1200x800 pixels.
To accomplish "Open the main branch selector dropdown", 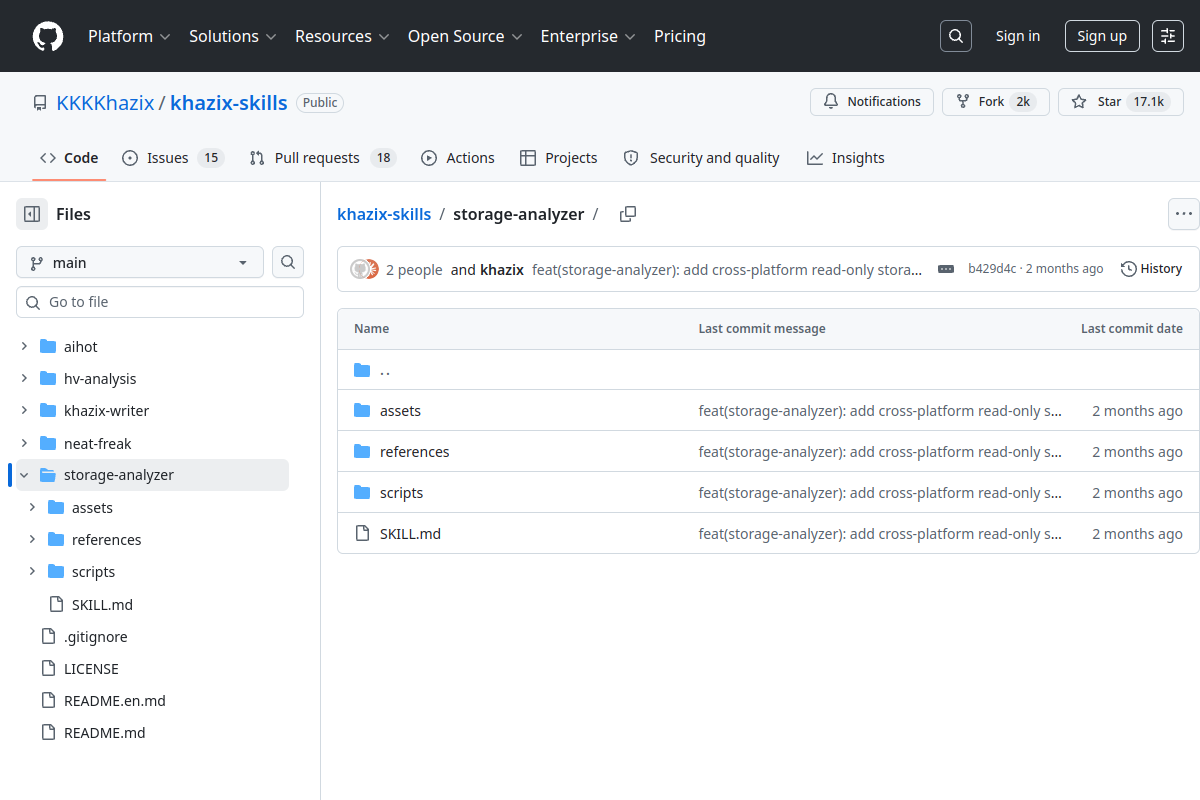I will [140, 263].
